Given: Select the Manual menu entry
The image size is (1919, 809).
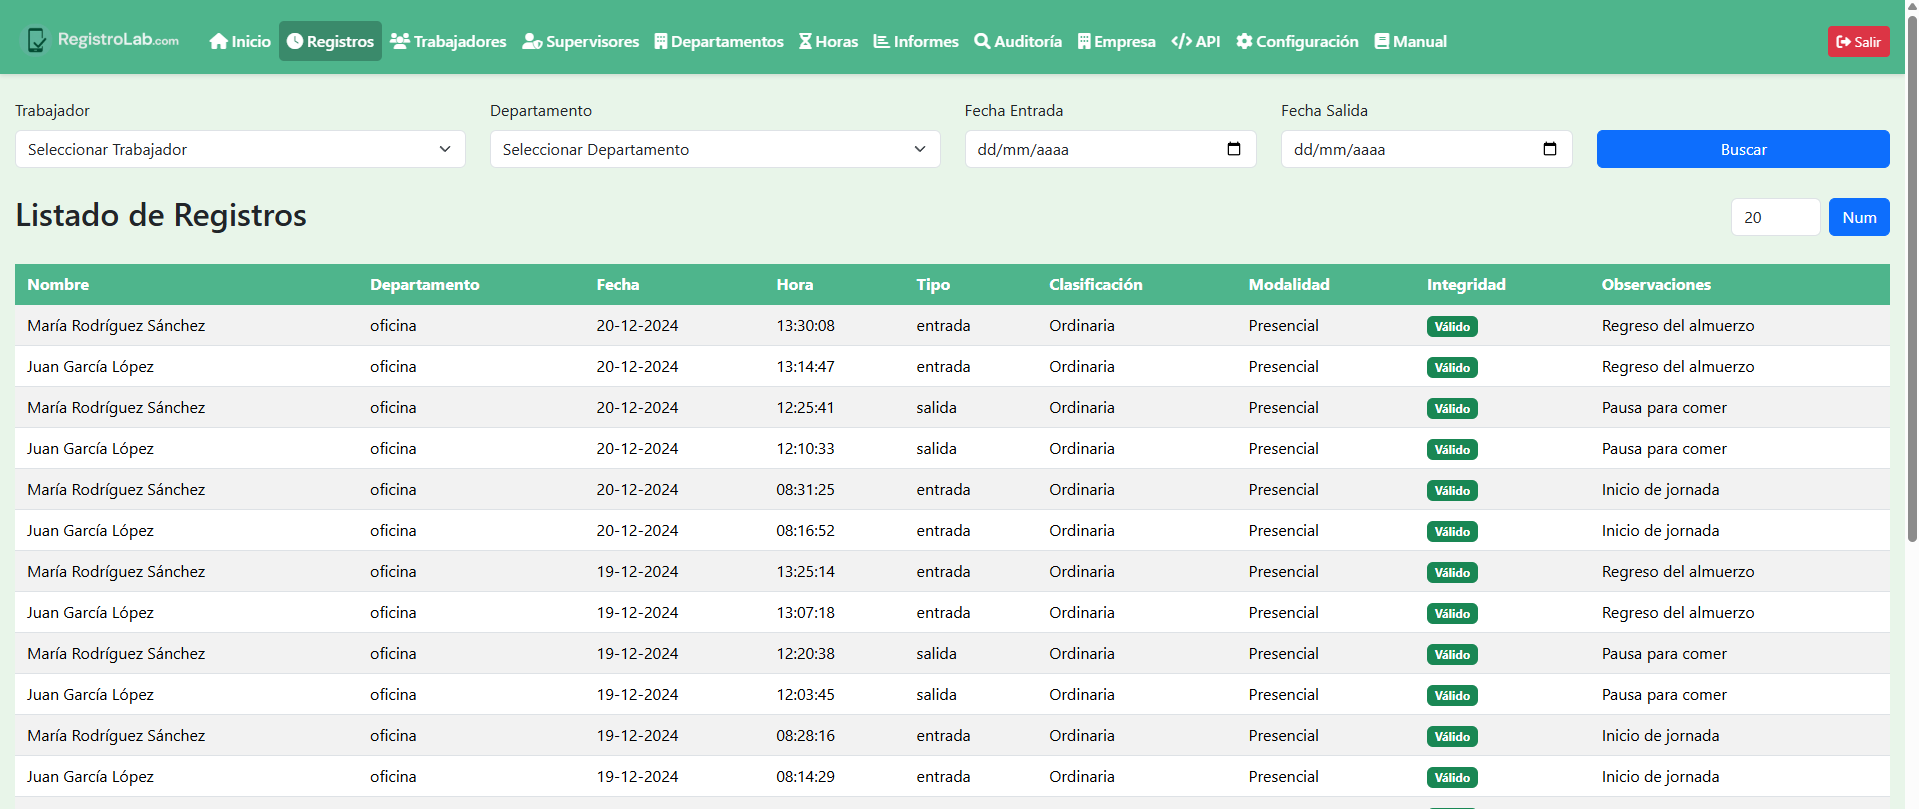Looking at the screenshot, I should click(1411, 41).
